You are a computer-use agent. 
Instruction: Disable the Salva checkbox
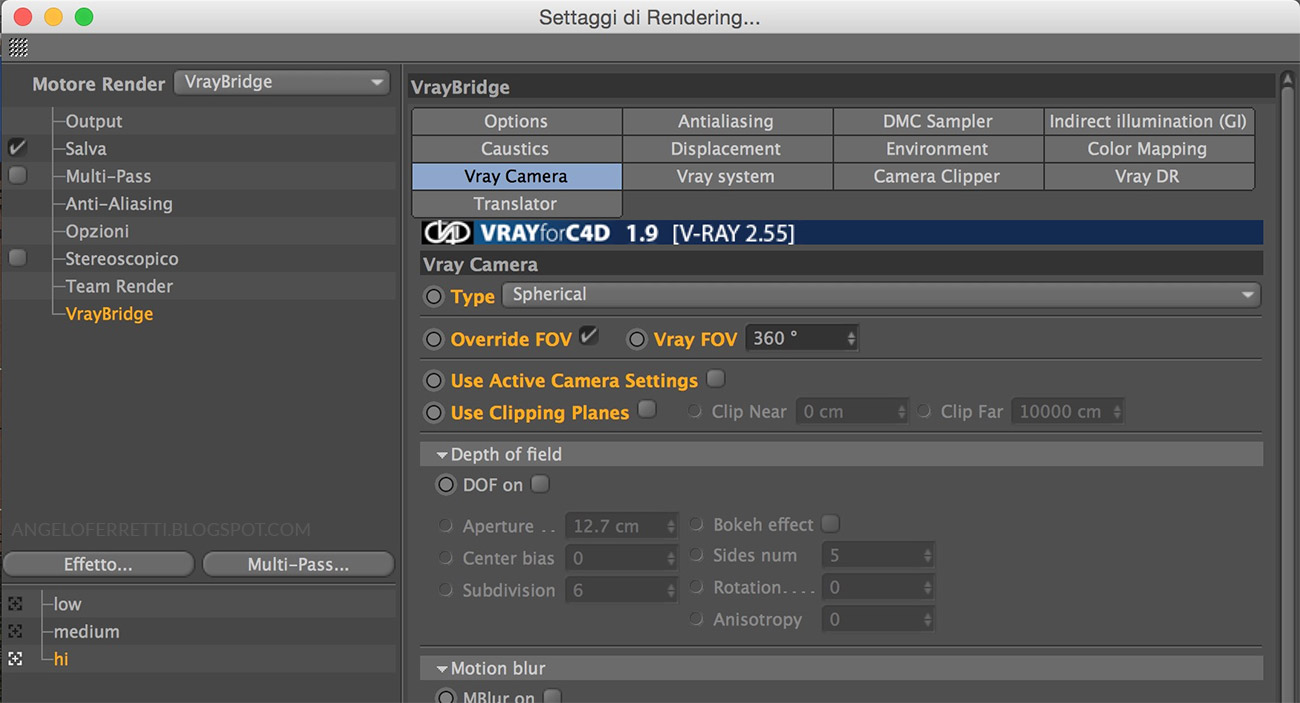17,148
